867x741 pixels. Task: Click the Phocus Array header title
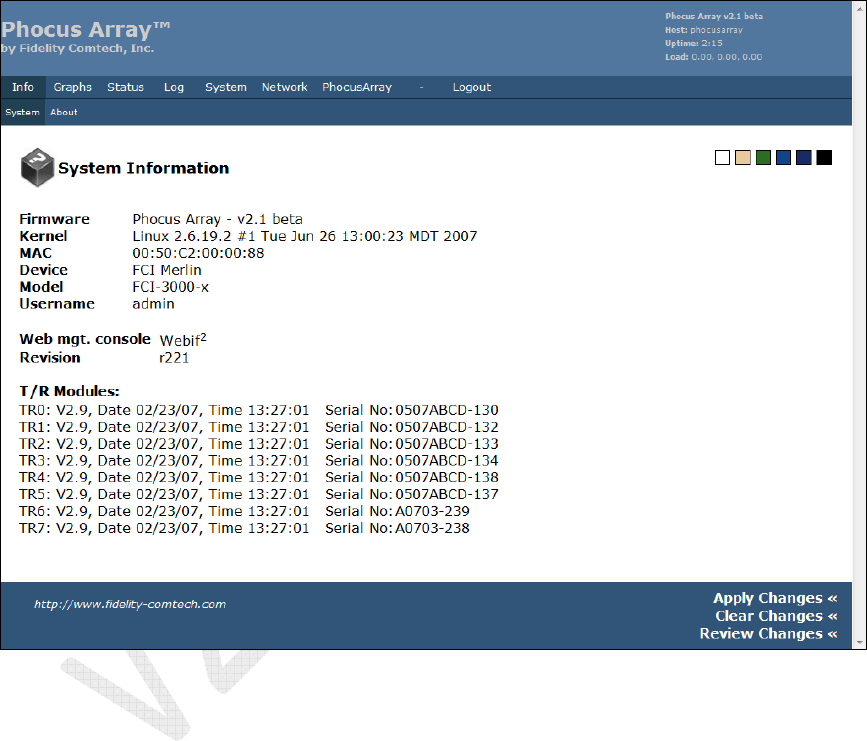[86, 29]
